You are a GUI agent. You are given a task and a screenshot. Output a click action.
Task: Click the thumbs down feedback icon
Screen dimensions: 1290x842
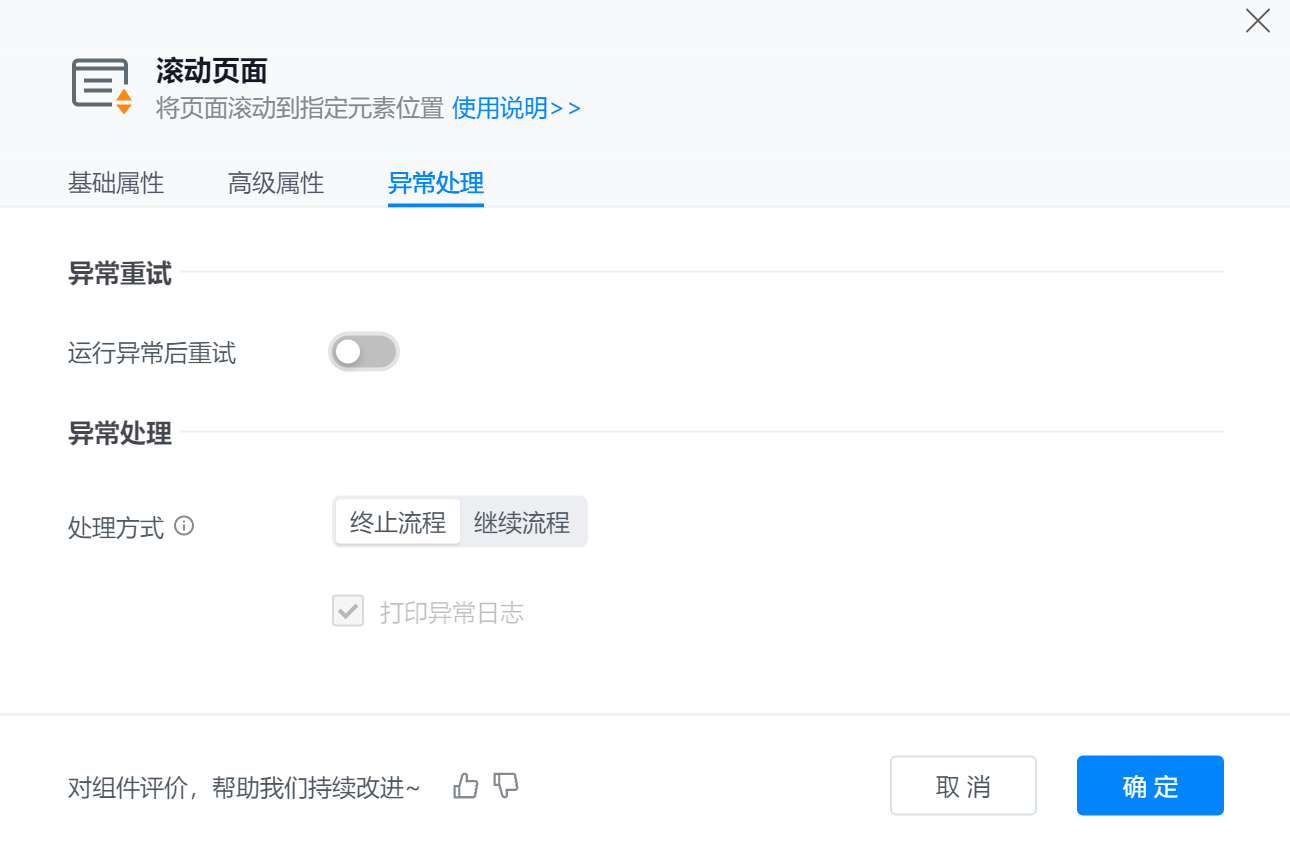pos(507,786)
